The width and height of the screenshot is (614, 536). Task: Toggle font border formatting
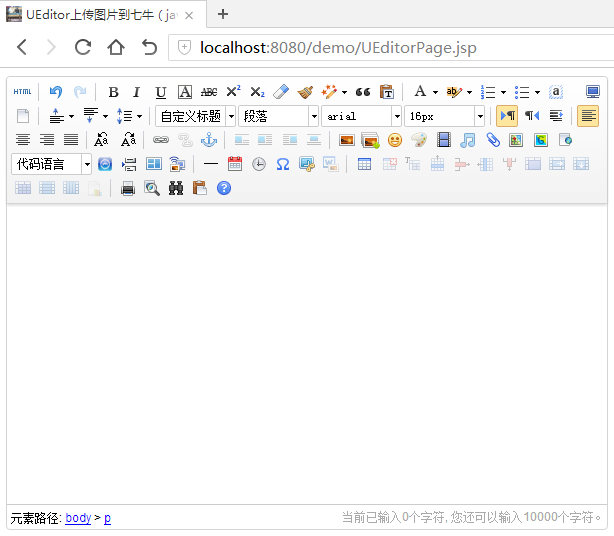[185, 92]
